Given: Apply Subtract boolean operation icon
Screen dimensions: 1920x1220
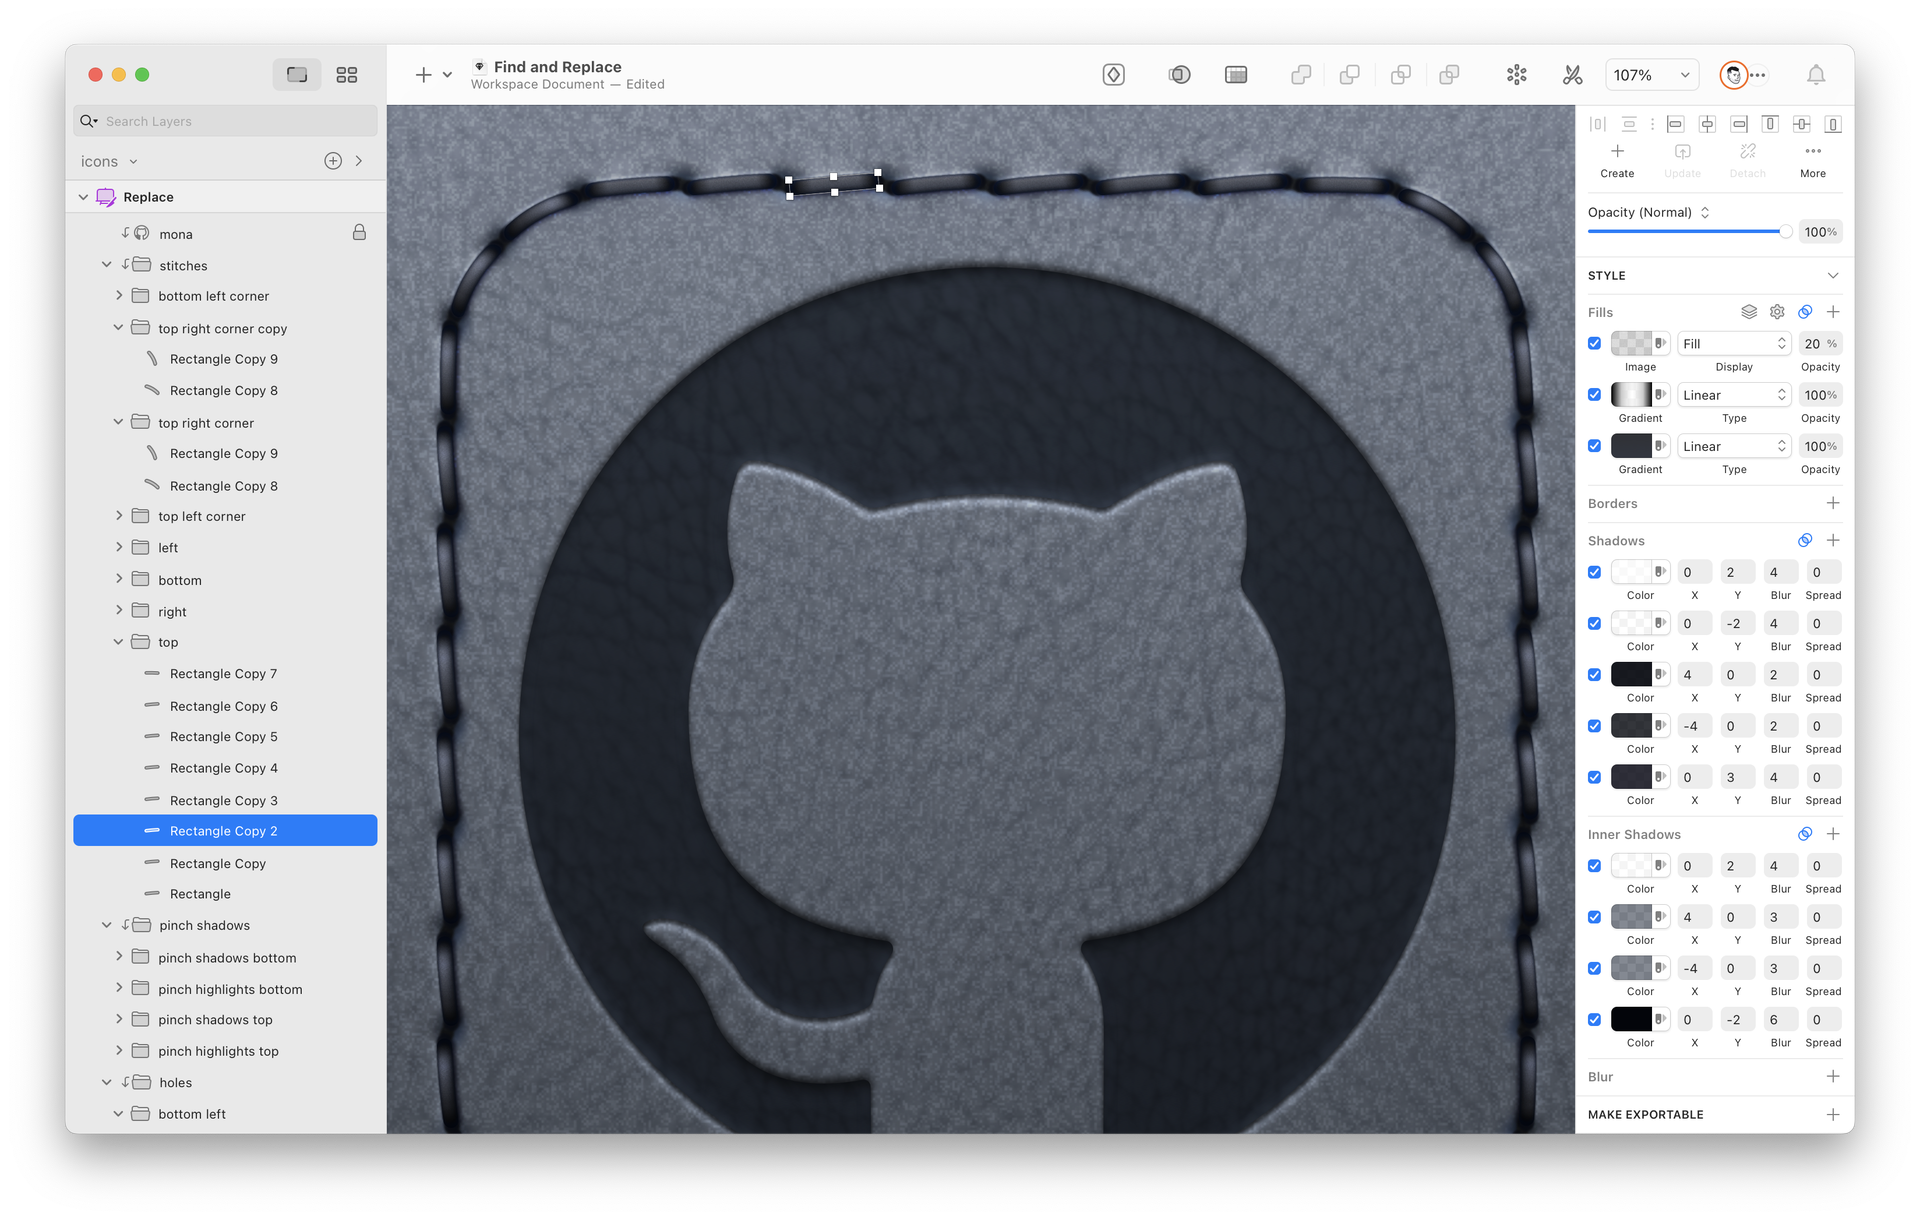Looking at the screenshot, I should 1350,75.
